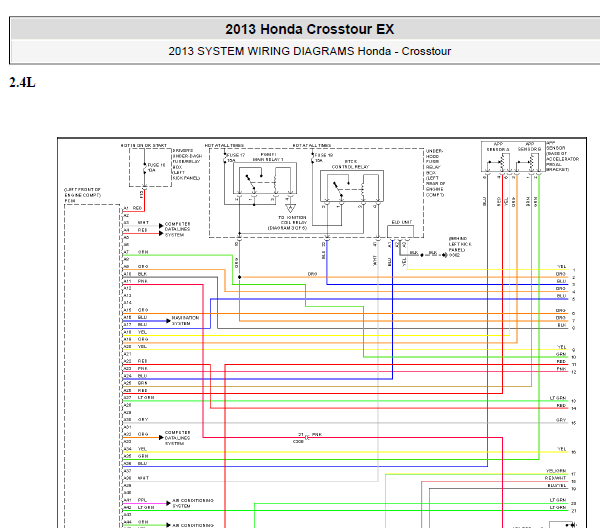Click the A10 BLK pin label
Screen dimensions: 600x528
coord(135,274)
